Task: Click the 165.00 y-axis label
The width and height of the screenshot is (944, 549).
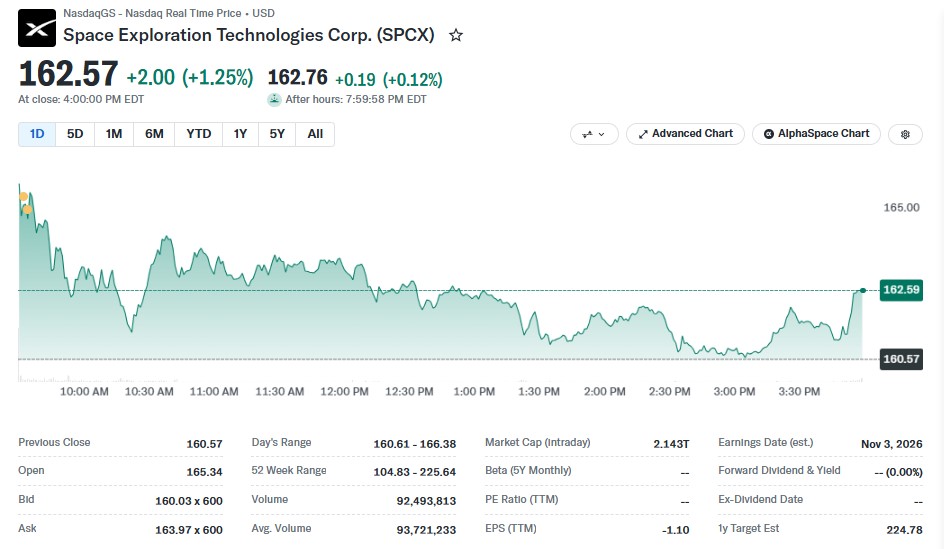Action: 901,208
